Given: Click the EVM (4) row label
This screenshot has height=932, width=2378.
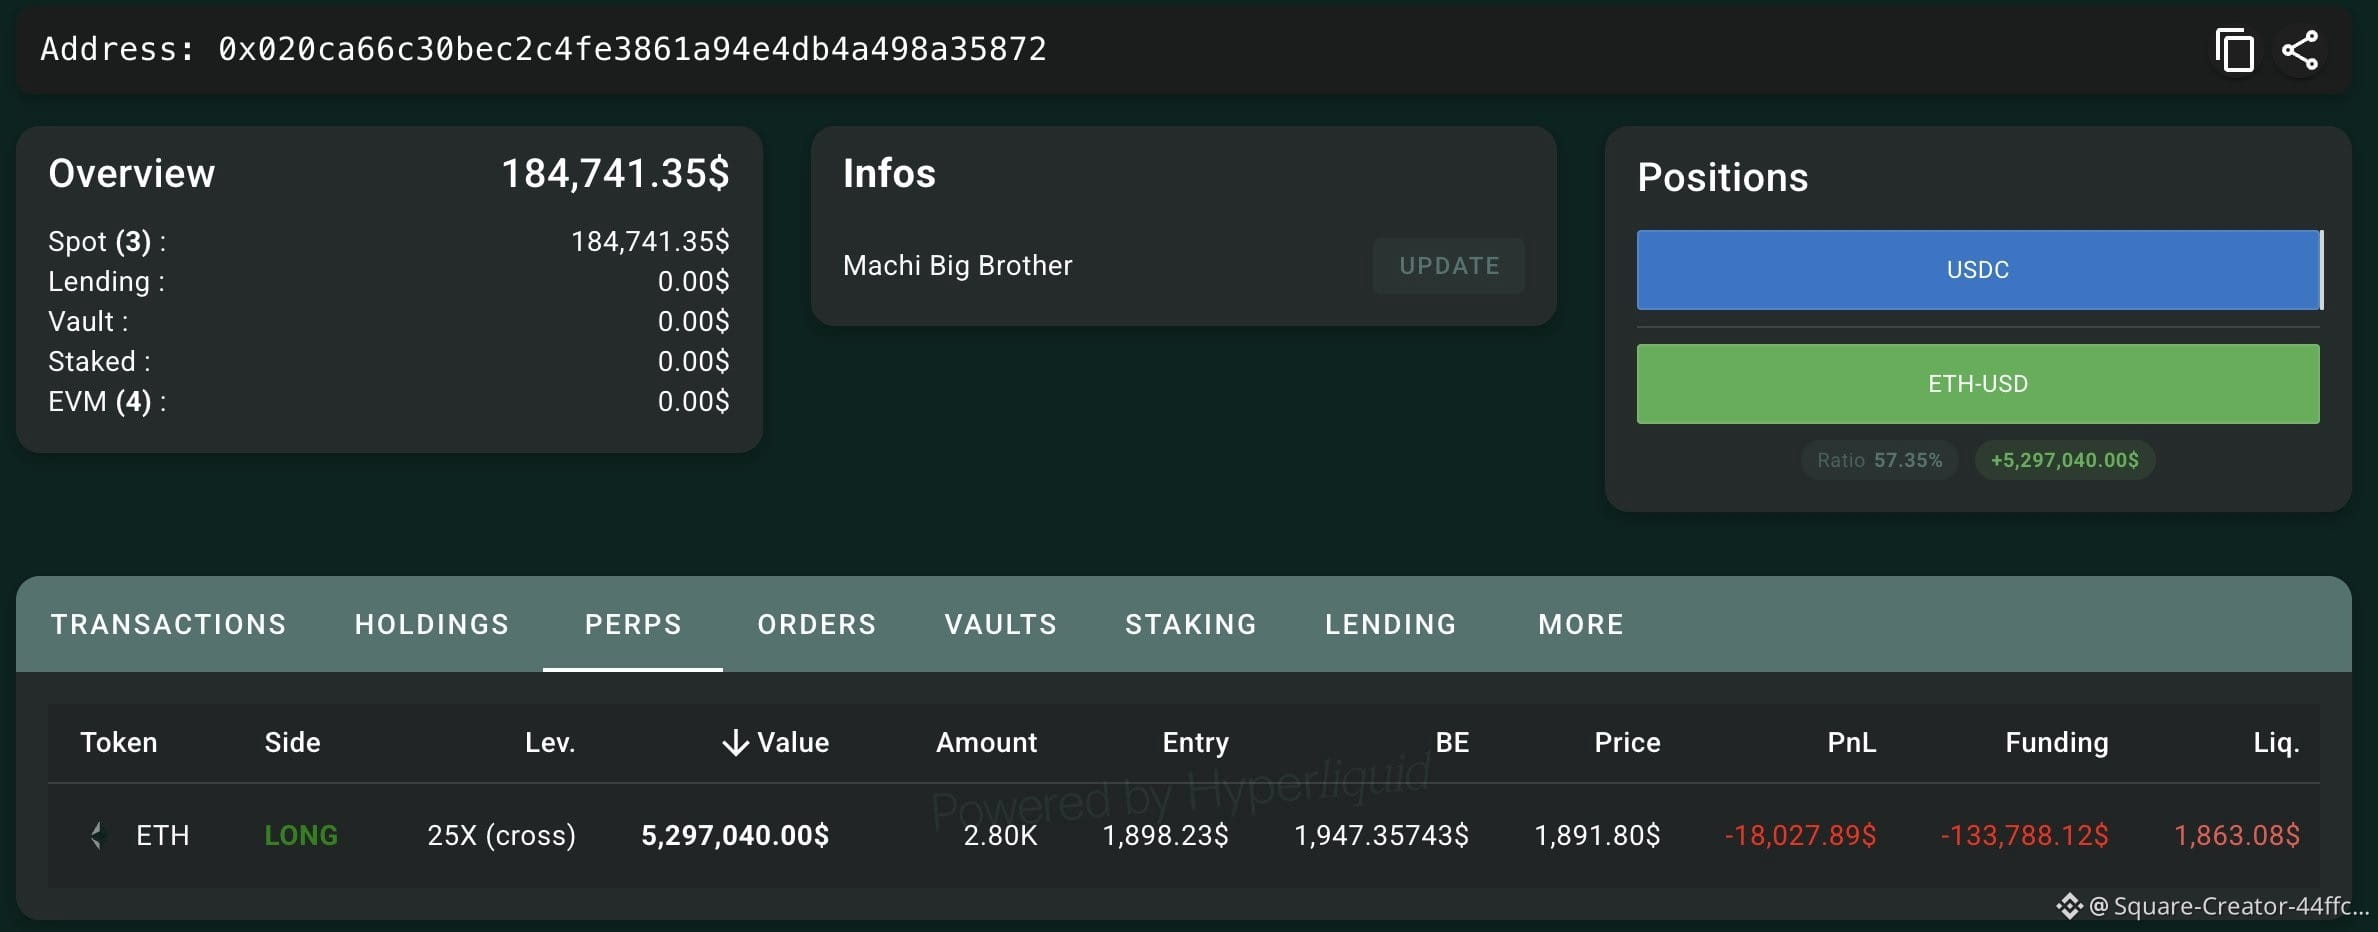Looking at the screenshot, I should click(x=107, y=402).
